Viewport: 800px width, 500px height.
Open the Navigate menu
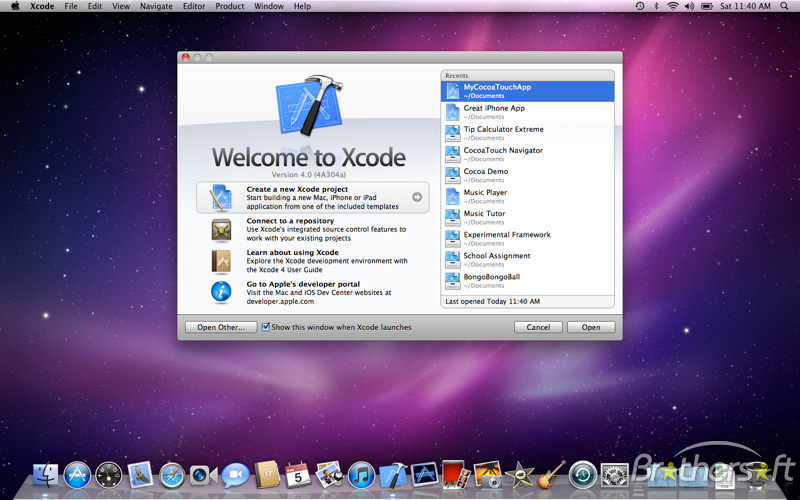156,6
